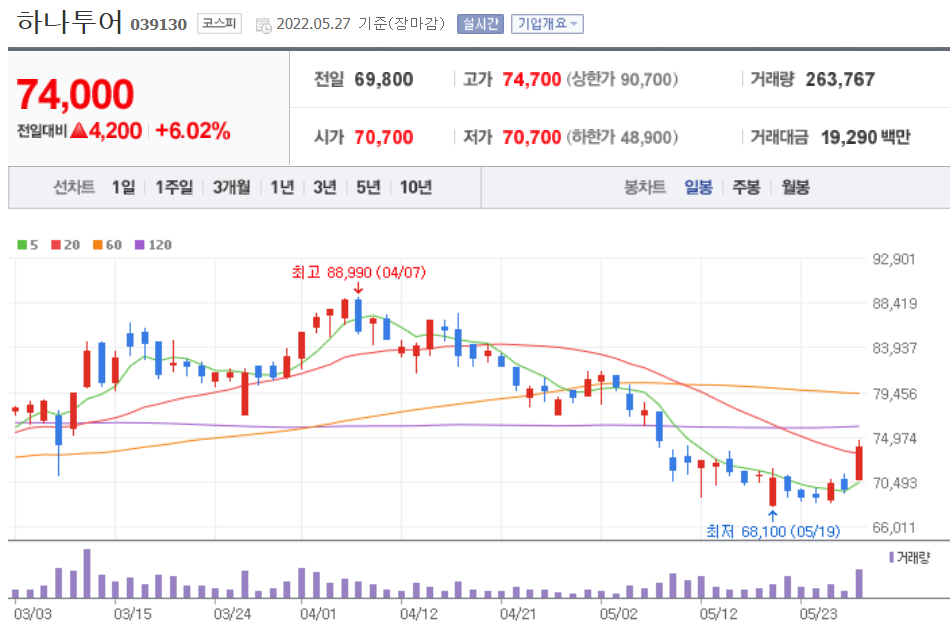The height and width of the screenshot is (627, 950).
Task: Click the 하한가 48,900 text
Action: [x=622, y=138]
